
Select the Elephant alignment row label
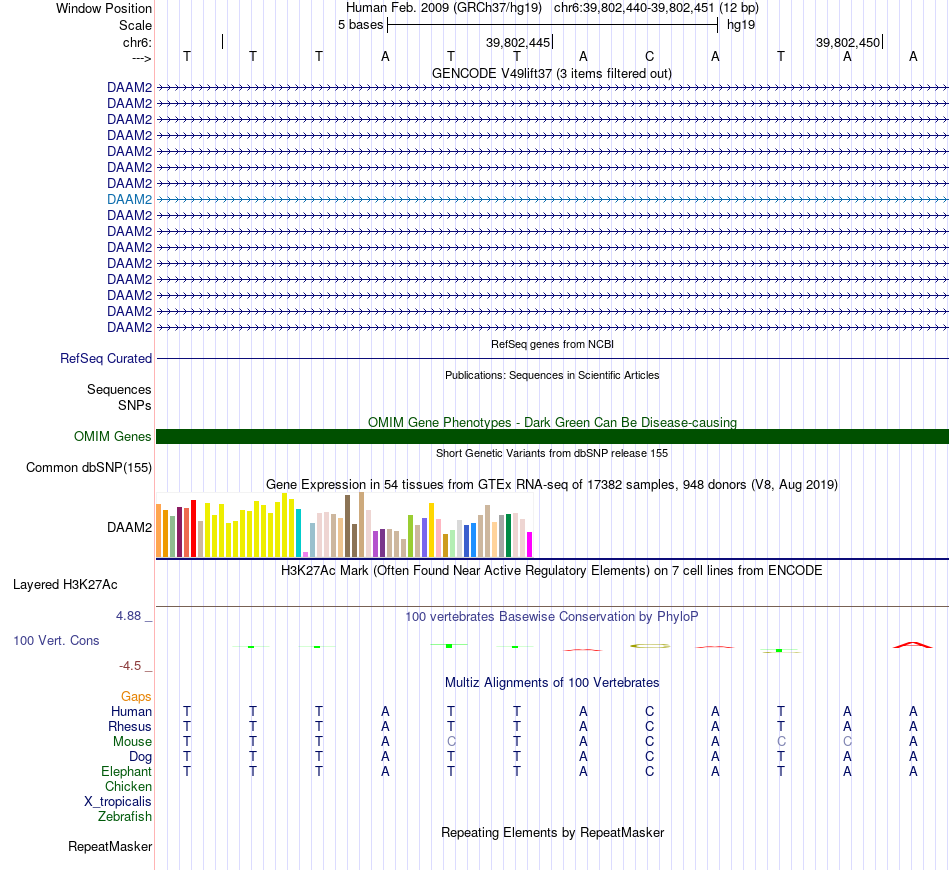tap(127, 771)
